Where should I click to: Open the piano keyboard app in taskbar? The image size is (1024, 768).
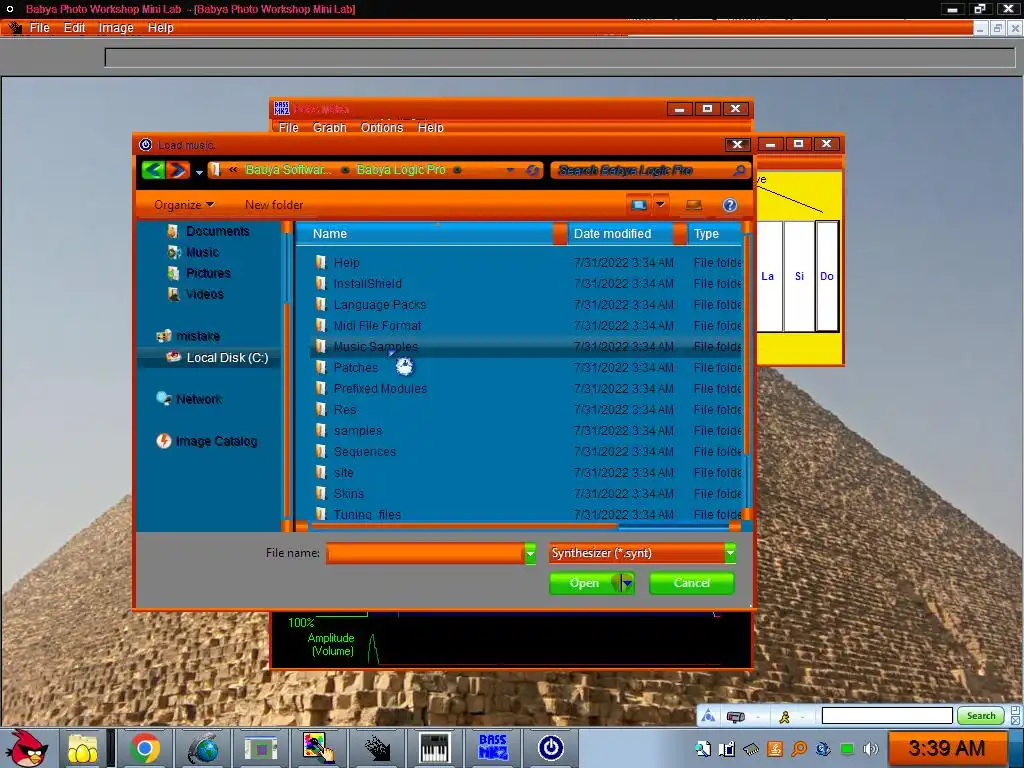435,748
